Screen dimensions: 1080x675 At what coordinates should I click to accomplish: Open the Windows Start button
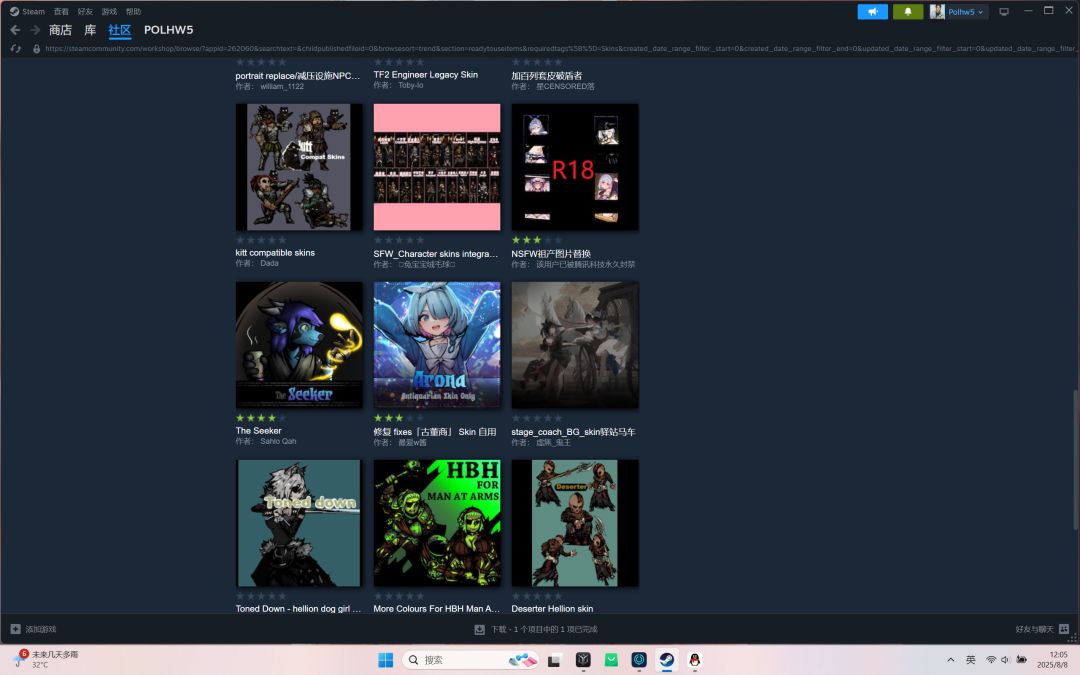point(386,660)
